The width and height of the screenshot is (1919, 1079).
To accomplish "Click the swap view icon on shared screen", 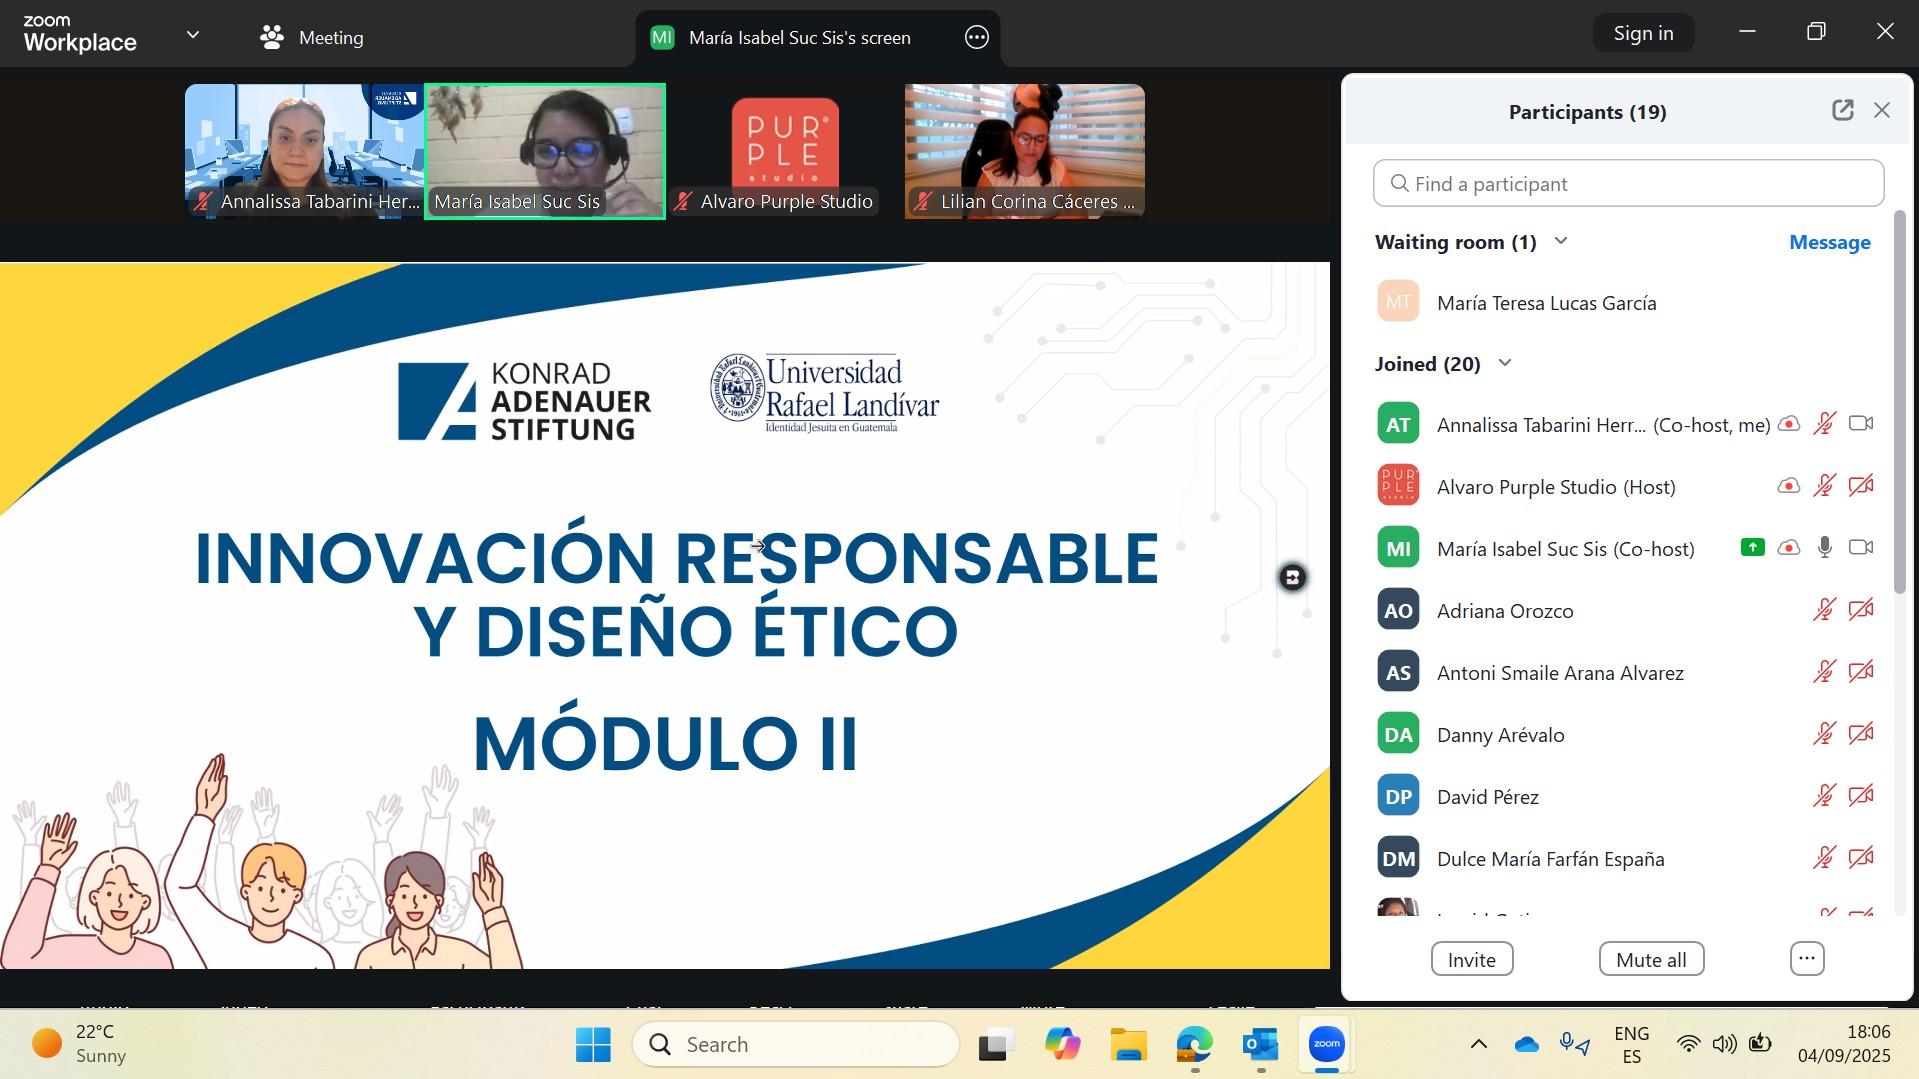I will pyautogui.click(x=1292, y=578).
